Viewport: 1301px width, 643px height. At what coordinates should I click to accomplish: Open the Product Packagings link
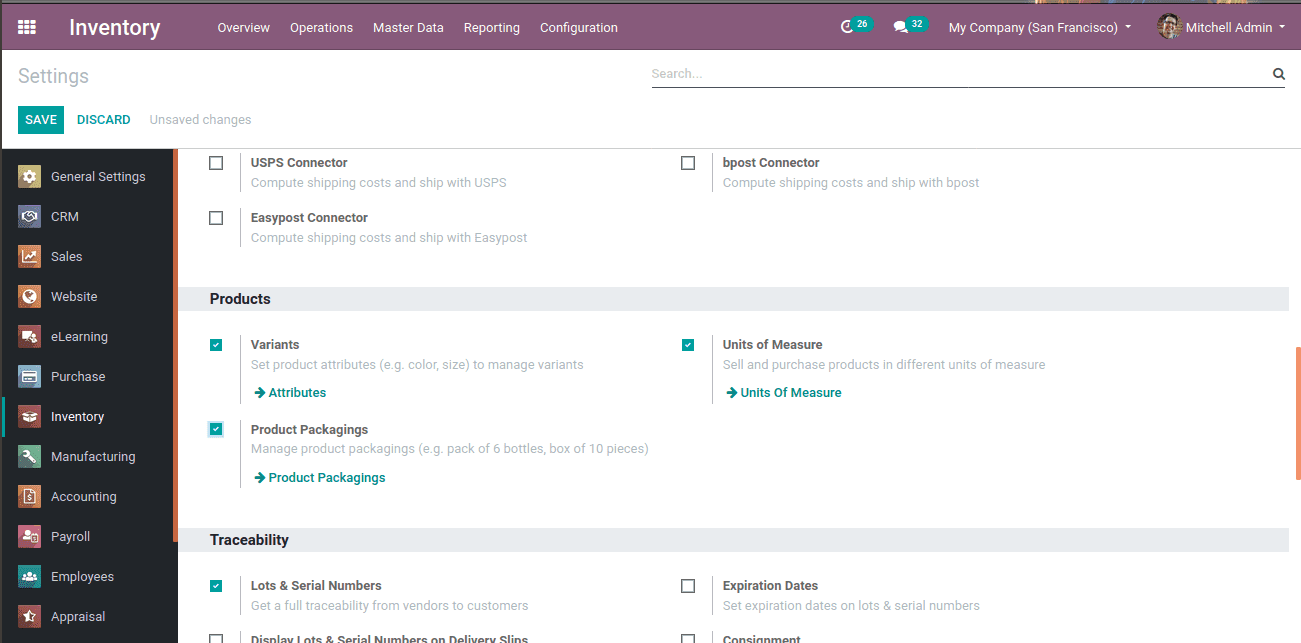pos(320,478)
